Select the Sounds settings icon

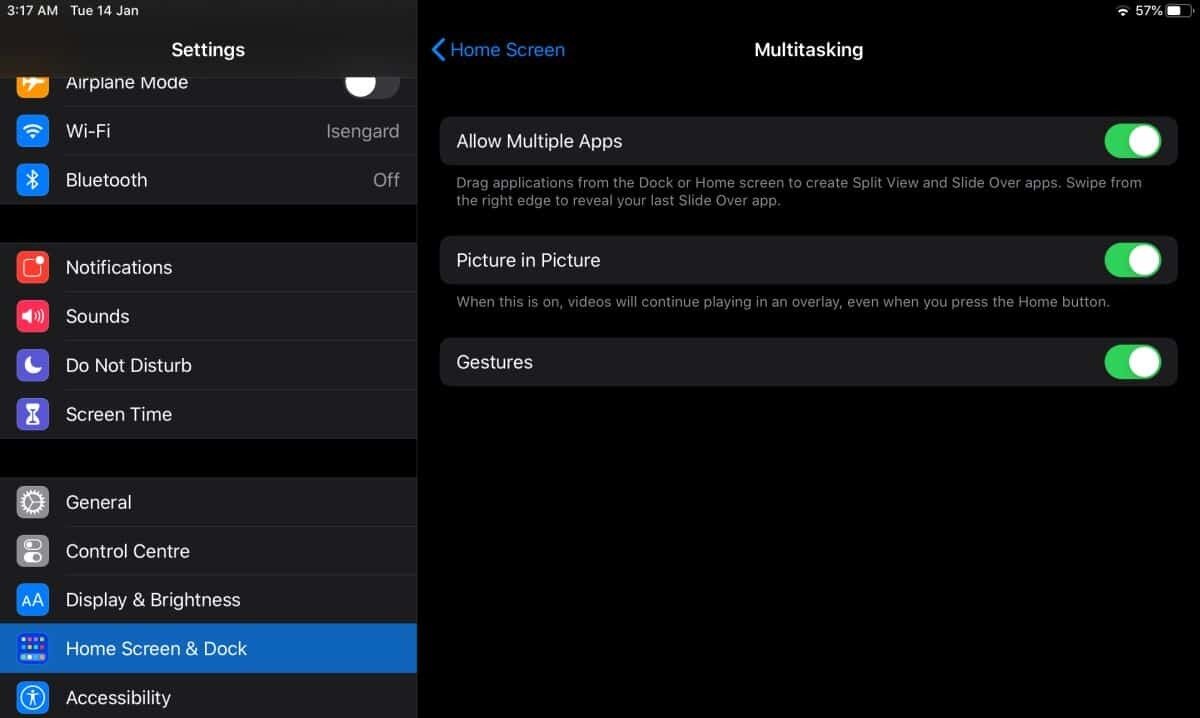(x=32, y=316)
